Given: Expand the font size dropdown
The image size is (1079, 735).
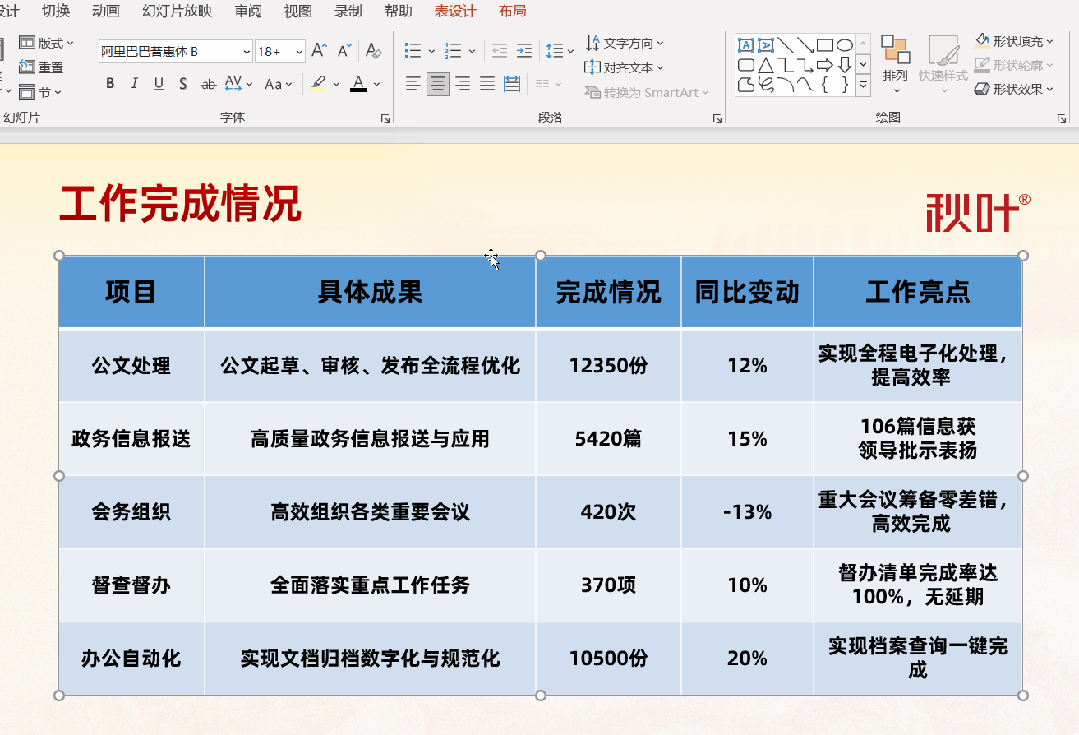Looking at the screenshot, I should point(298,51).
